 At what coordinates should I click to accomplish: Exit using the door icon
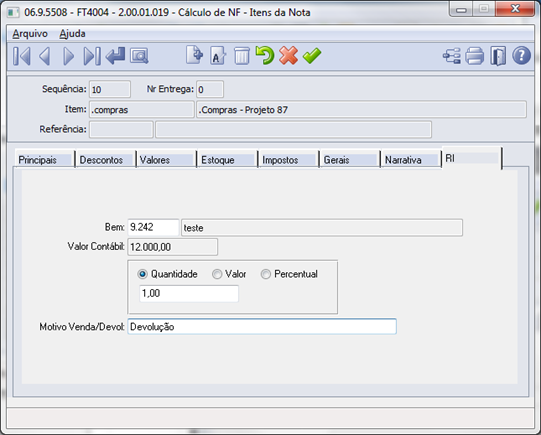click(498, 56)
